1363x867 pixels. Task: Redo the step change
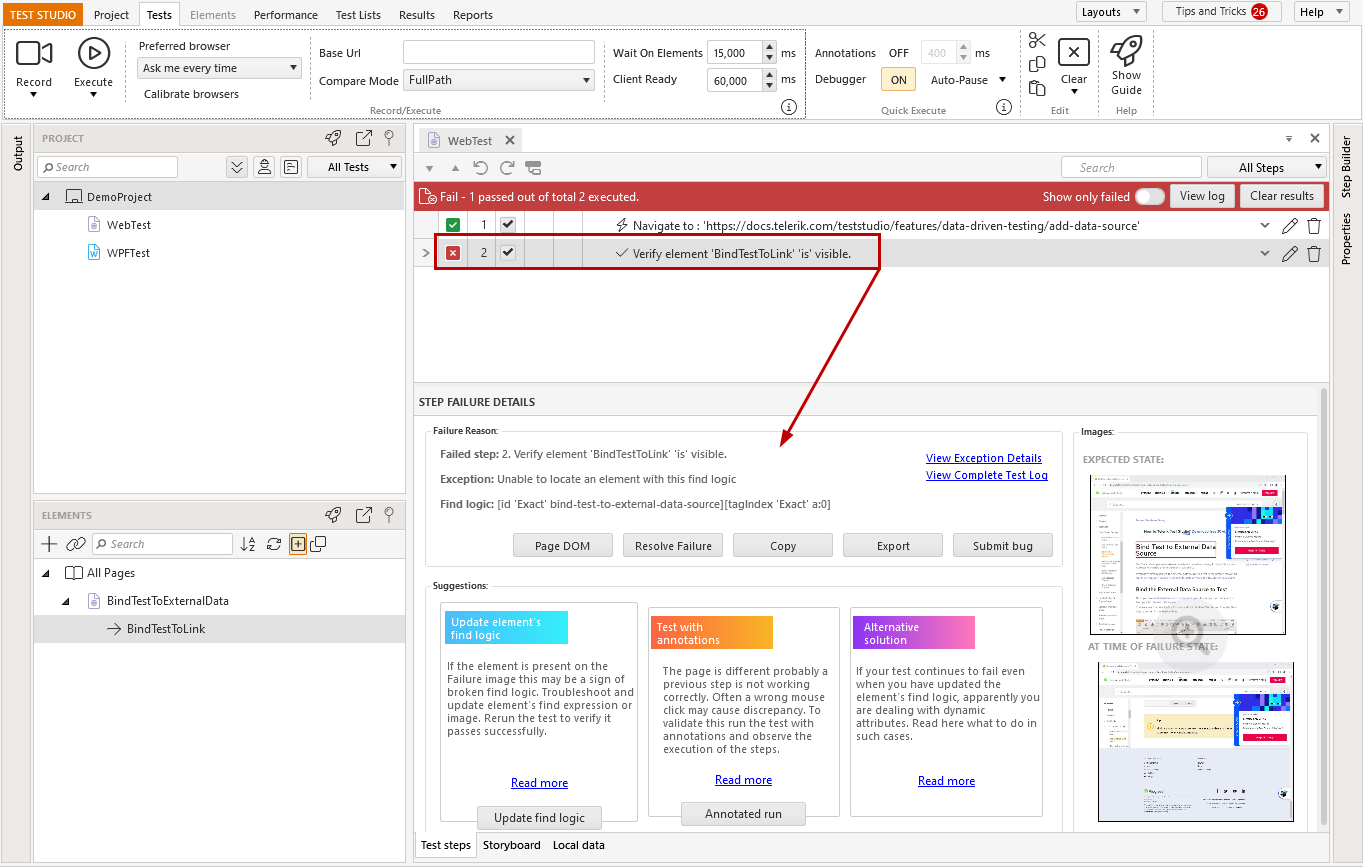tap(507, 168)
